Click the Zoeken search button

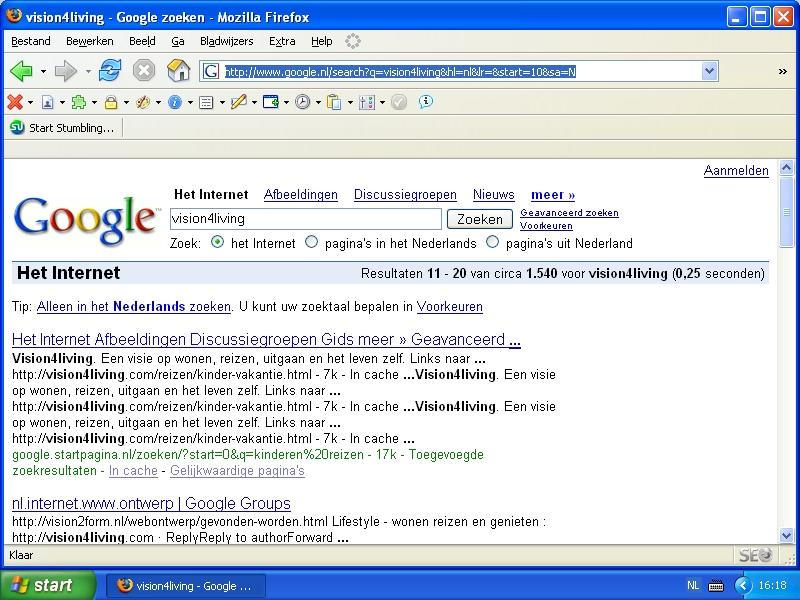coord(479,219)
